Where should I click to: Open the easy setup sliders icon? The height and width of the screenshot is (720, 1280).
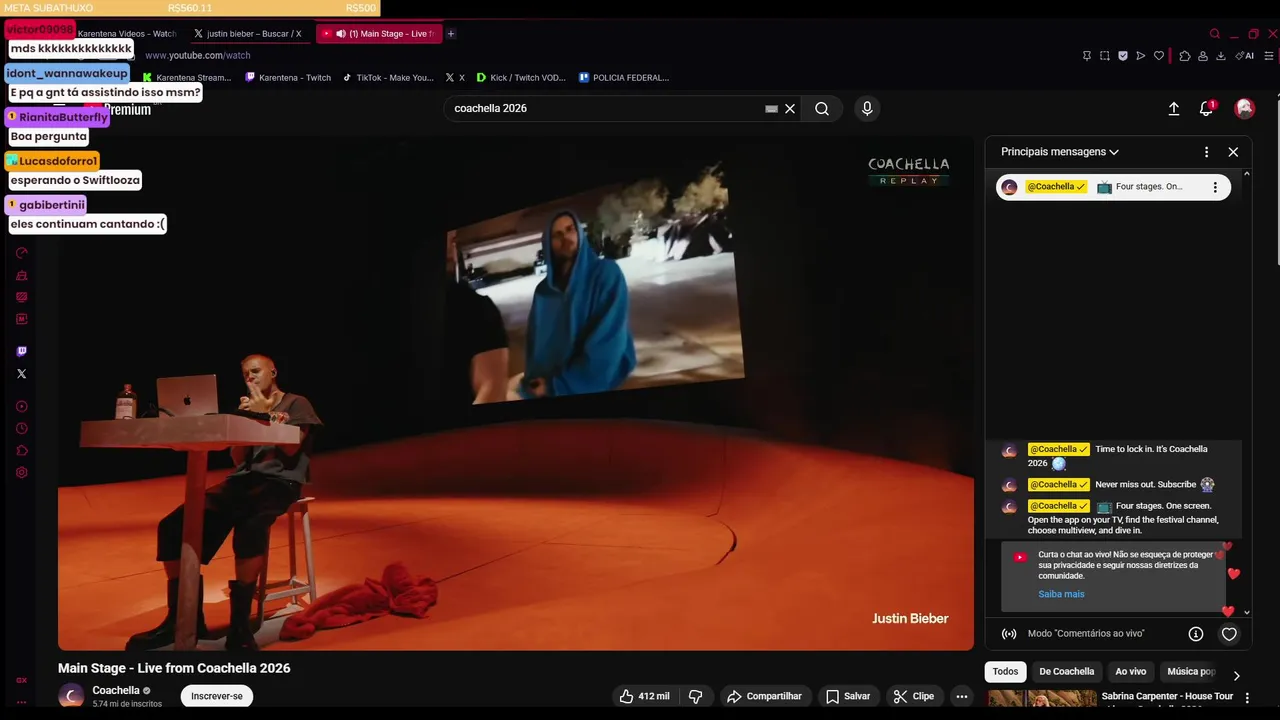click(x=1269, y=56)
